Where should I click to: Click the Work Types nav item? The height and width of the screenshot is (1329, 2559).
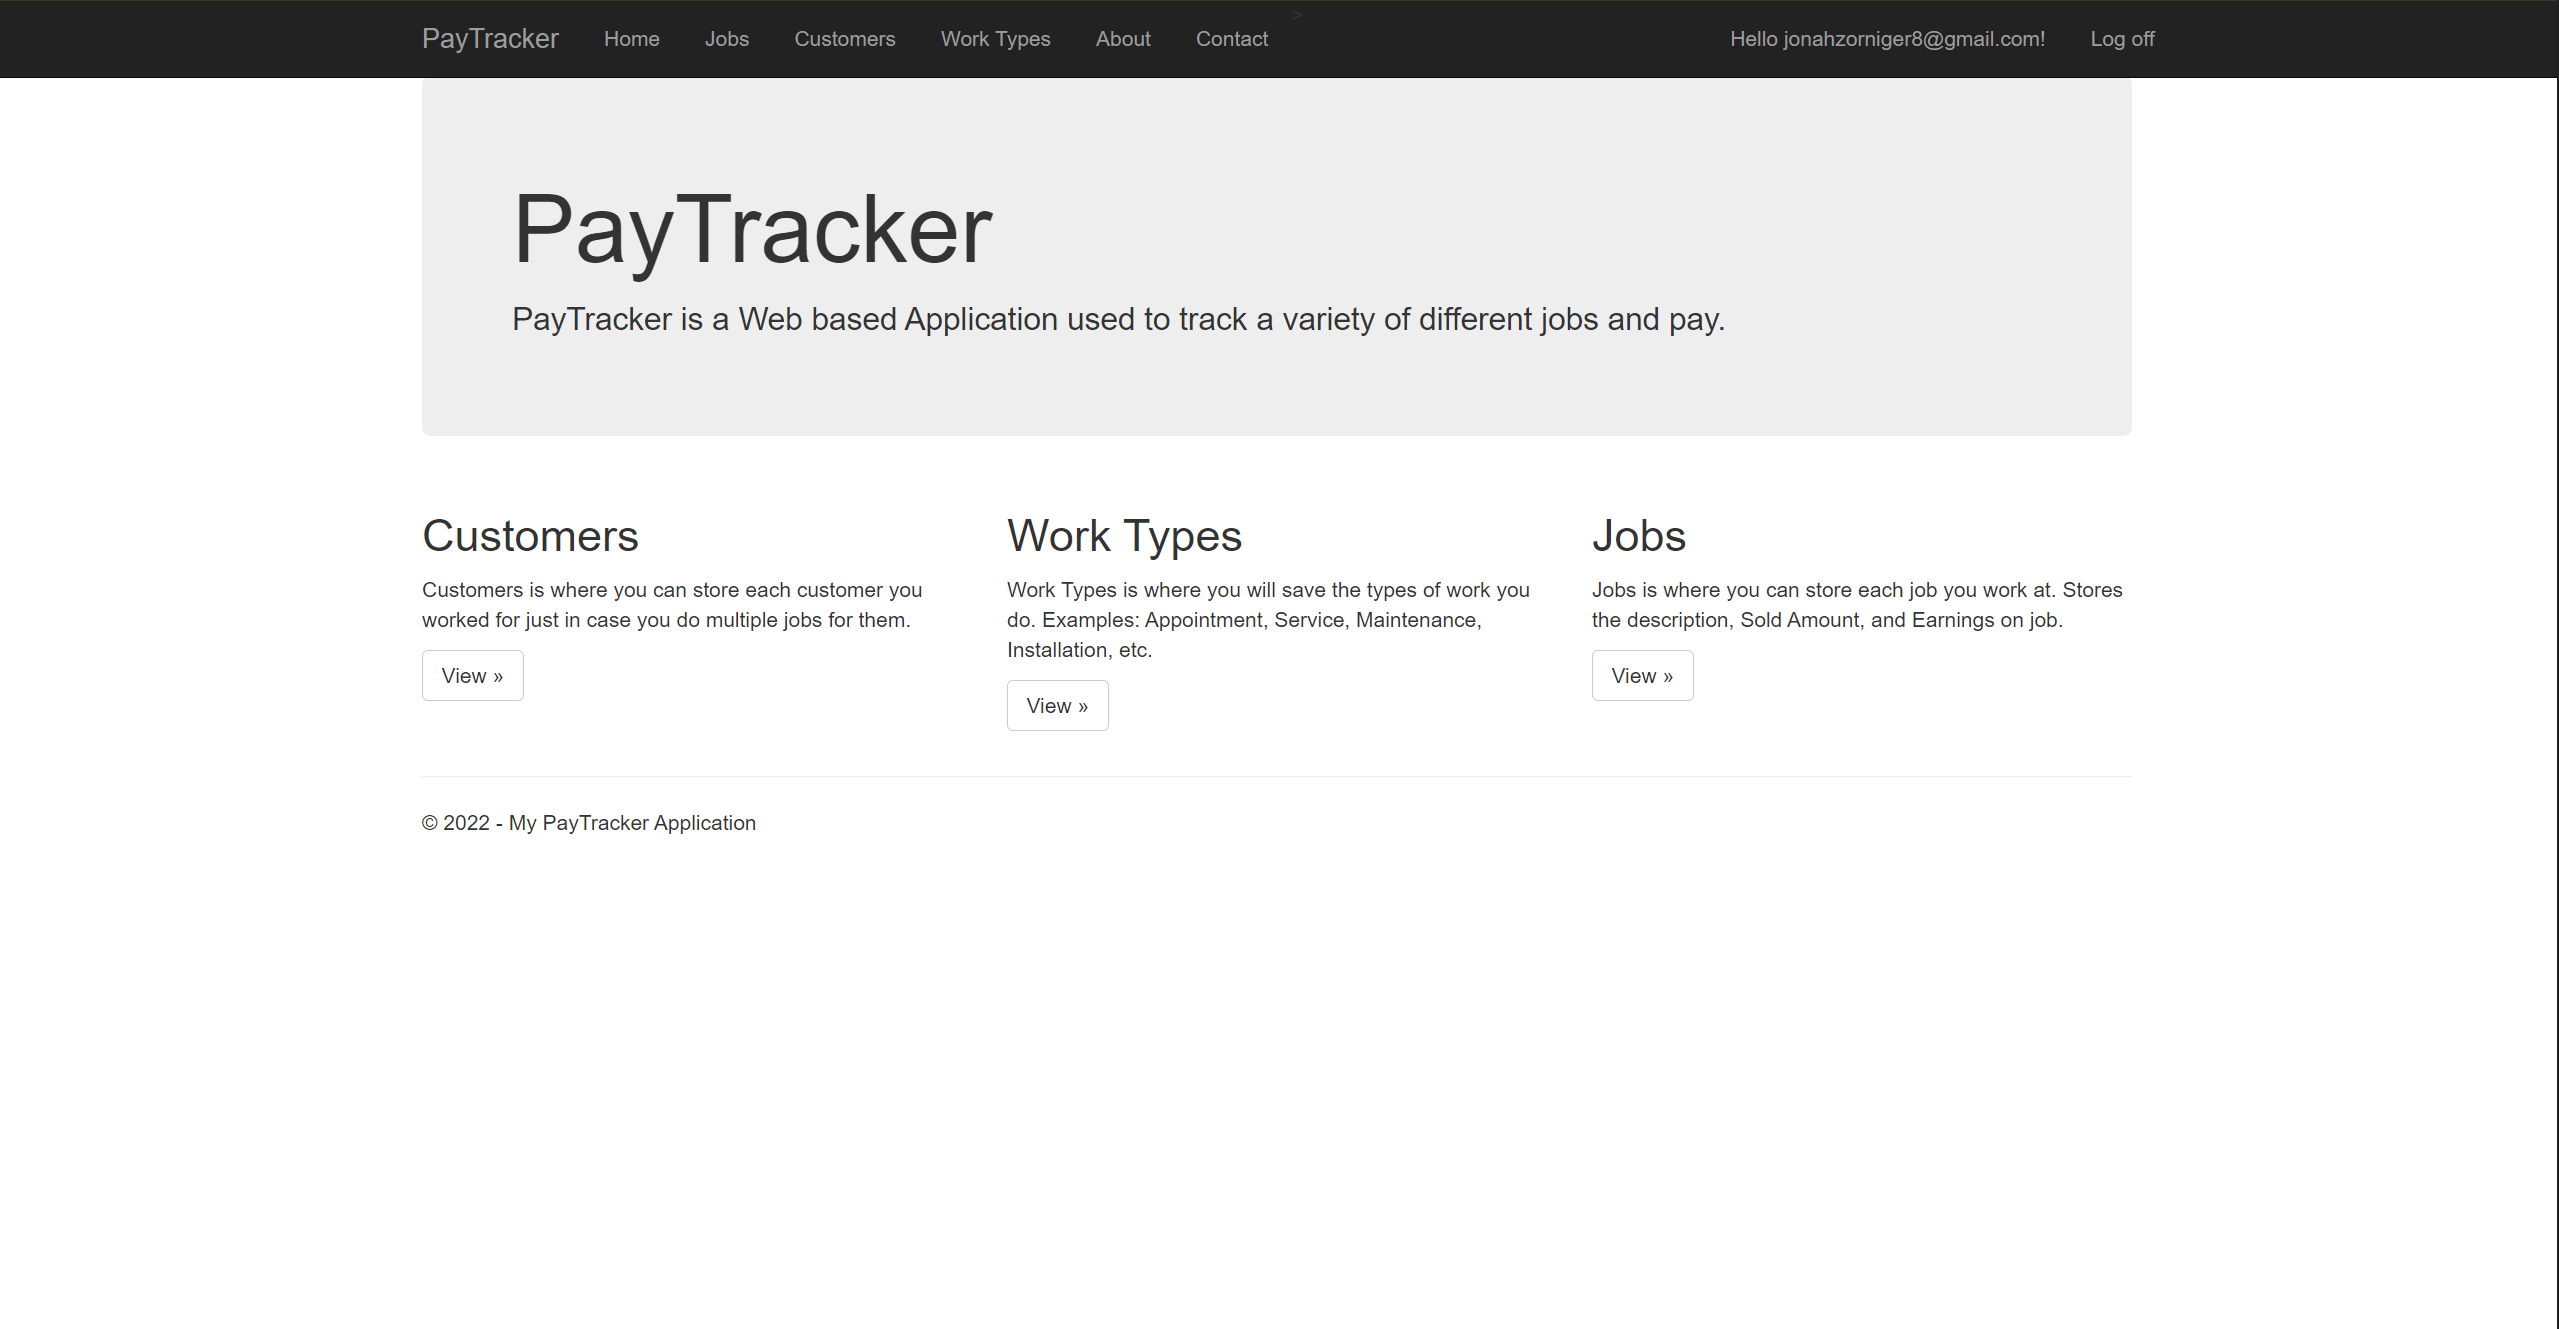click(x=995, y=37)
